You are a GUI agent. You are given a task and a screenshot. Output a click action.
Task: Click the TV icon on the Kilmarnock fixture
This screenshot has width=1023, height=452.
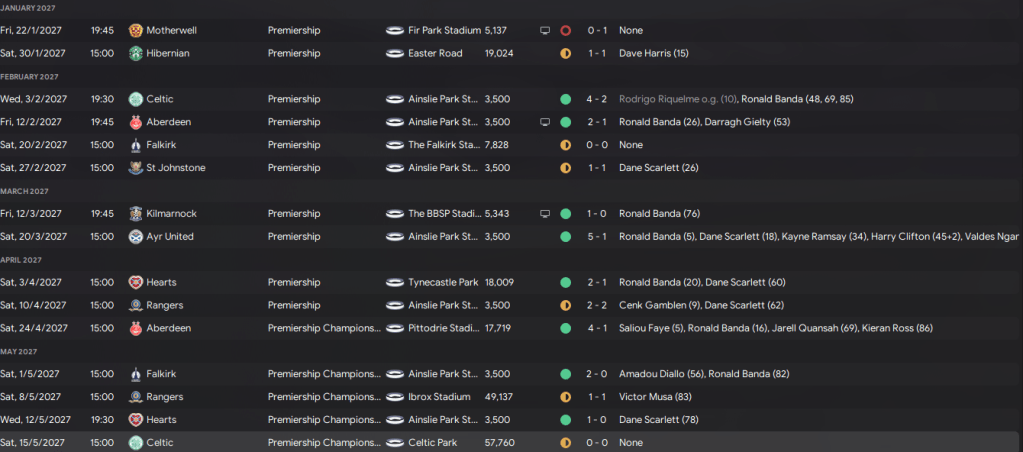[x=545, y=214]
